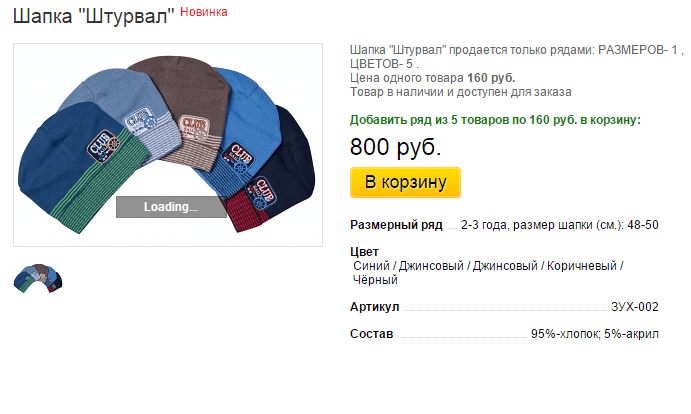Click the "Артикул" label
The width and height of the screenshot is (691, 414).
(x=375, y=306)
